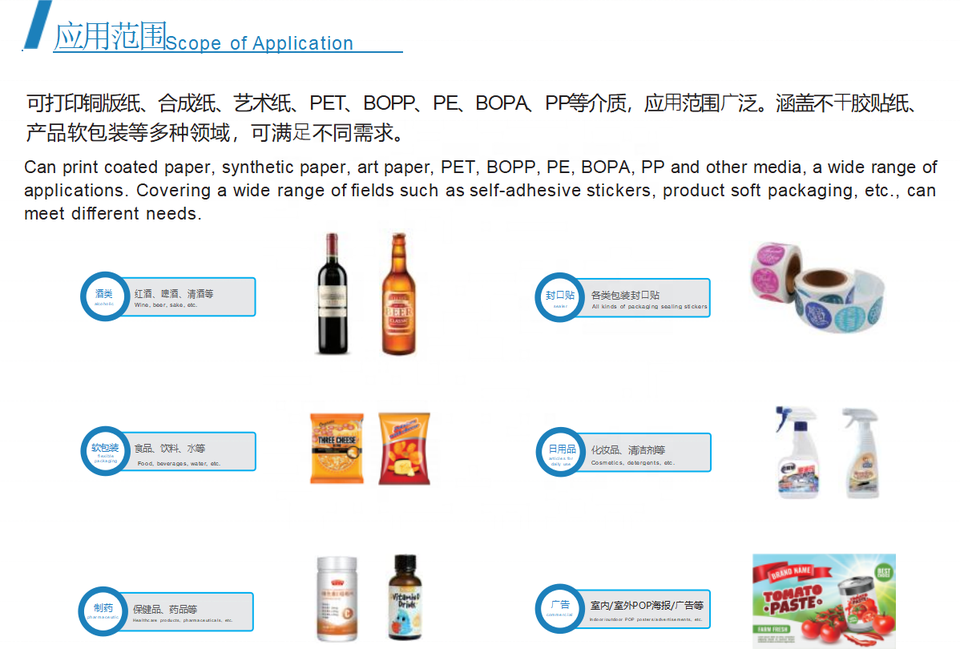
Task: Click the 广告 commercial circle icon
Action: tap(560, 608)
